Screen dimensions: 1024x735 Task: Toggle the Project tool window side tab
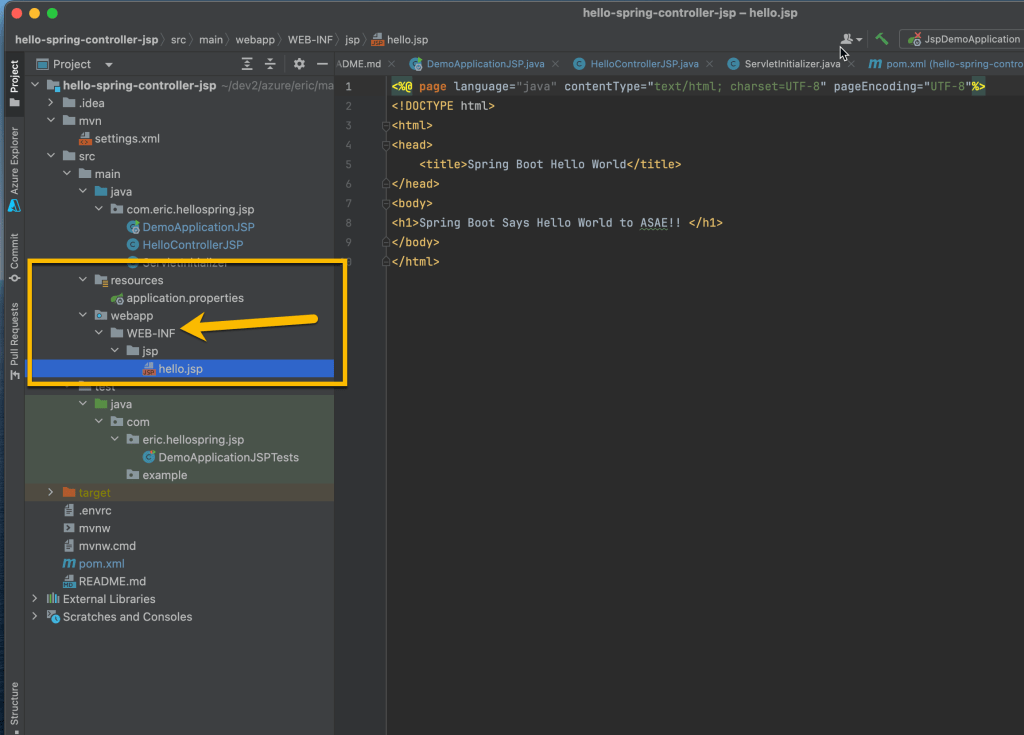(x=14, y=77)
